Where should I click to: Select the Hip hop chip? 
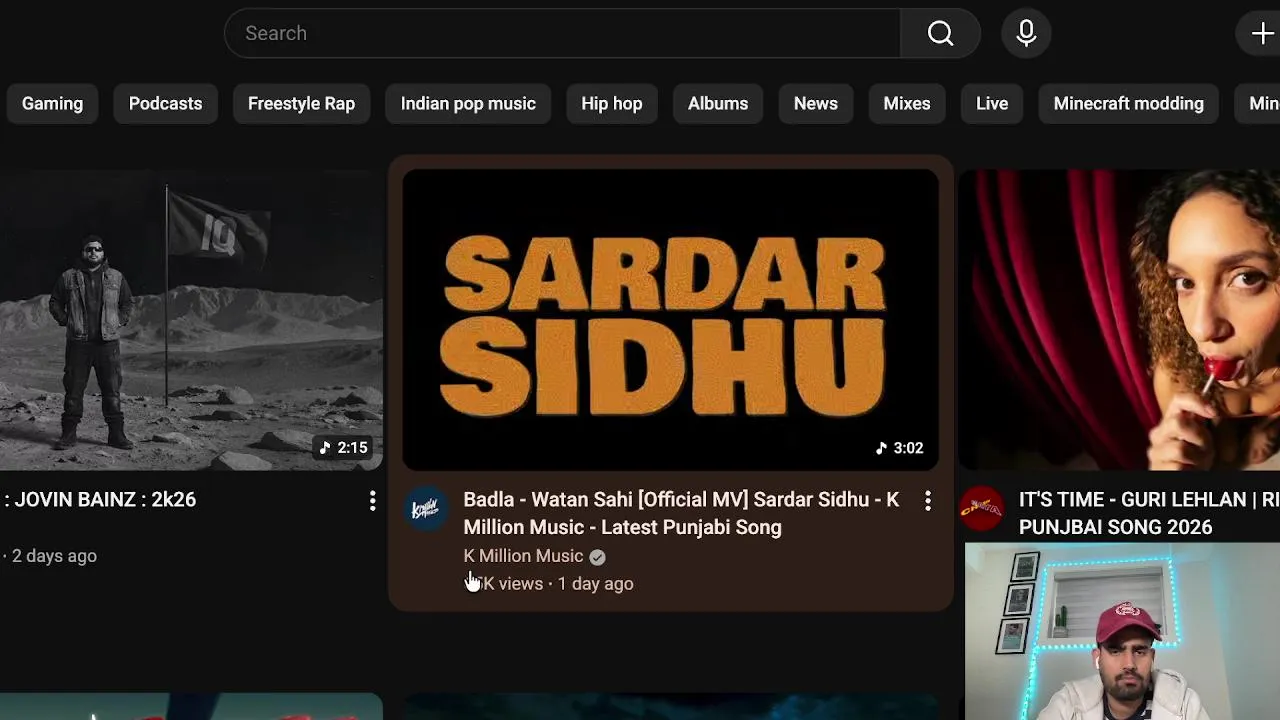click(x=612, y=104)
